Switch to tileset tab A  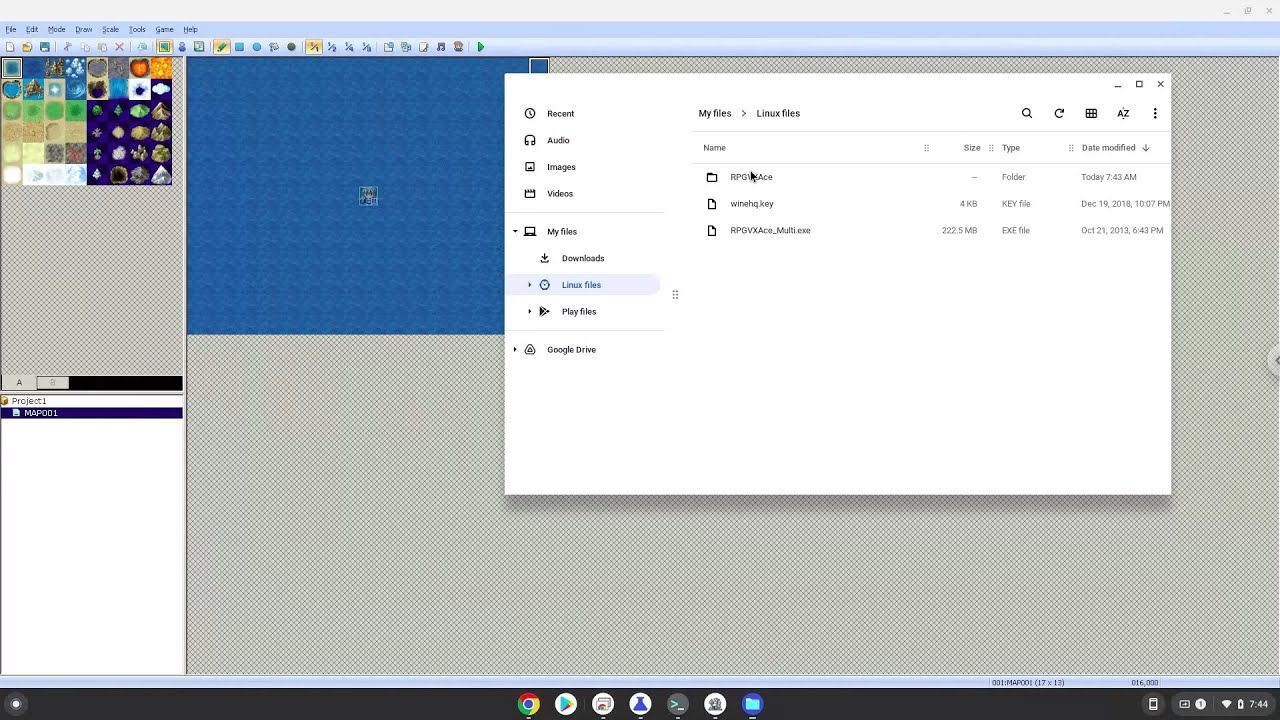pos(18,382)
